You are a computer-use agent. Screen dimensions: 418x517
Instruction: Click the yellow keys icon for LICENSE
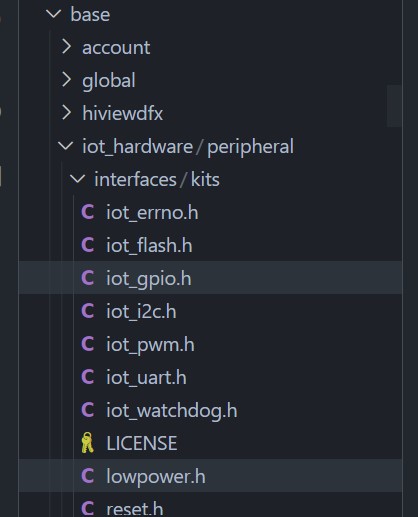click(88, 443)
